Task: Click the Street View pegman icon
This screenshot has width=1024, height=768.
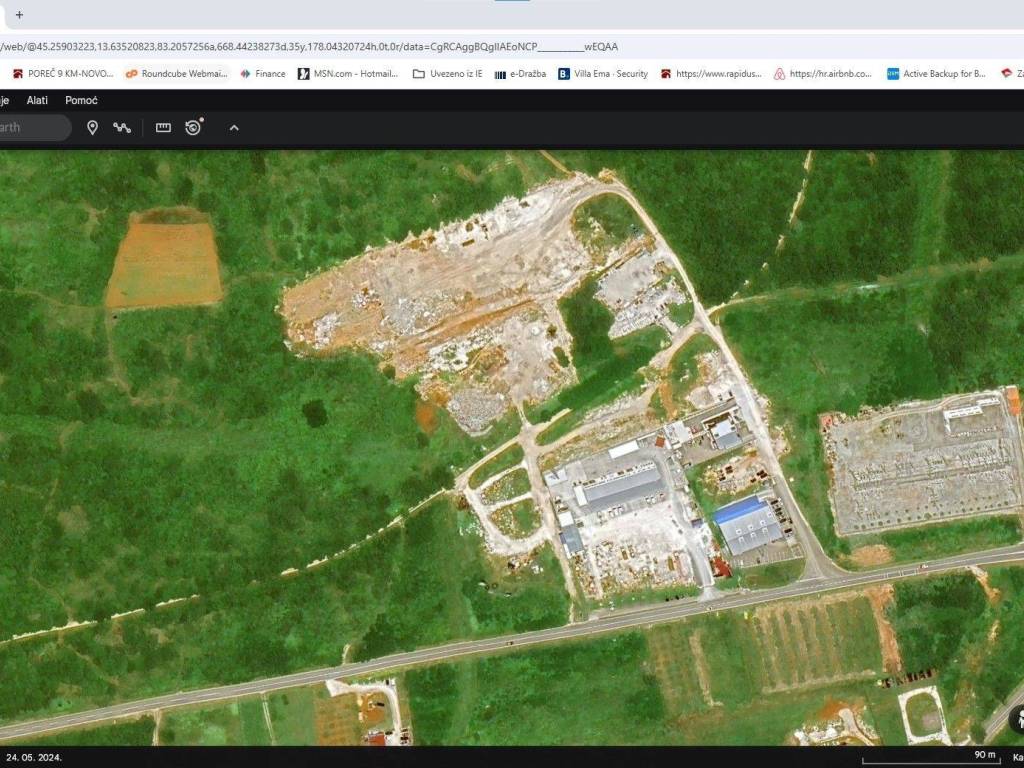Action: point(1016,717)
